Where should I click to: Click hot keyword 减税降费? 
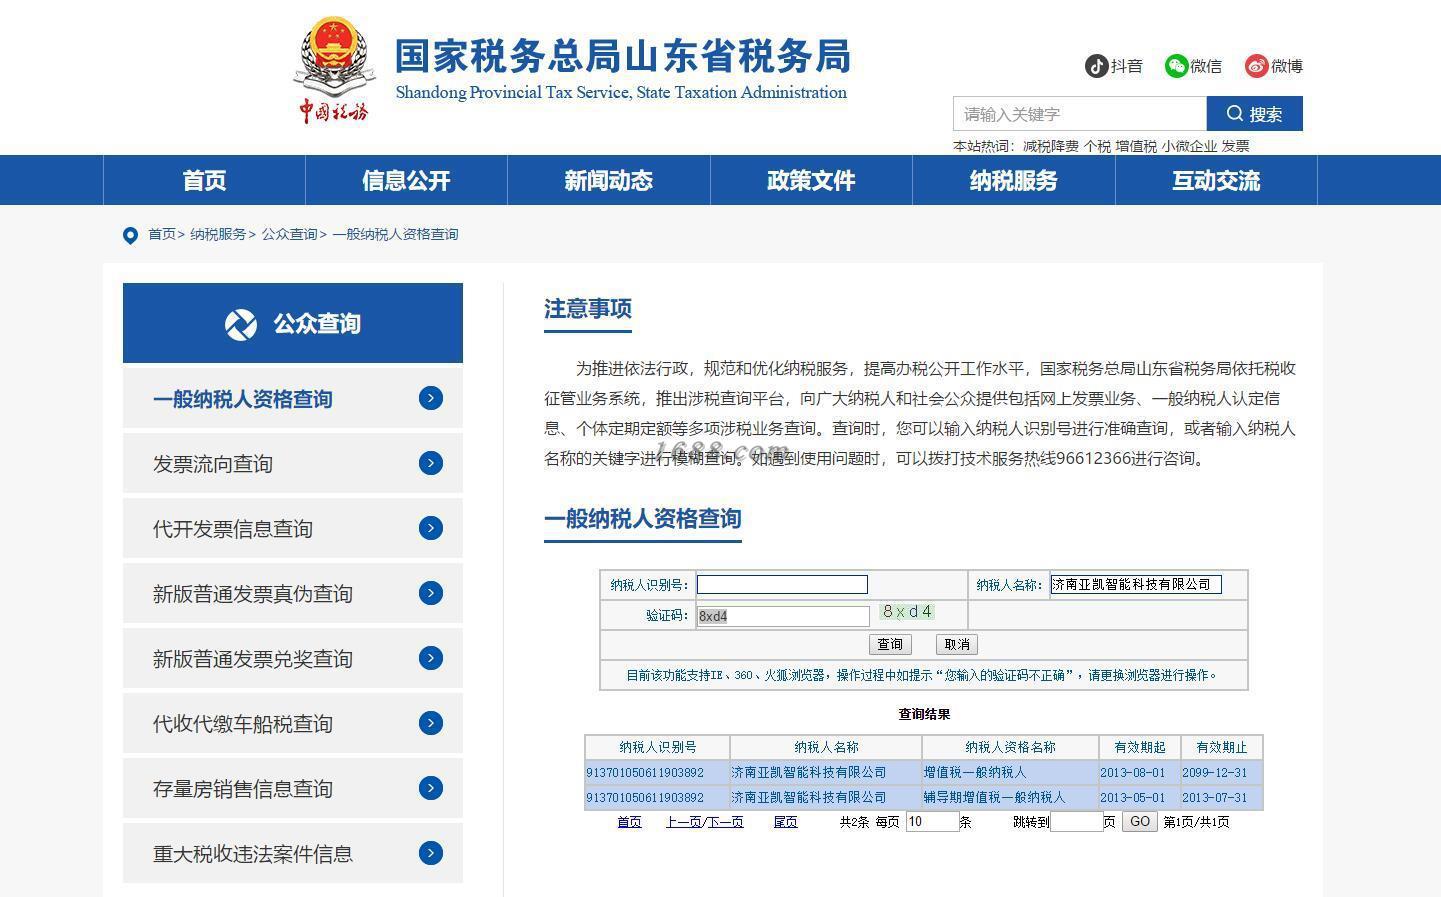point(1051,146)
